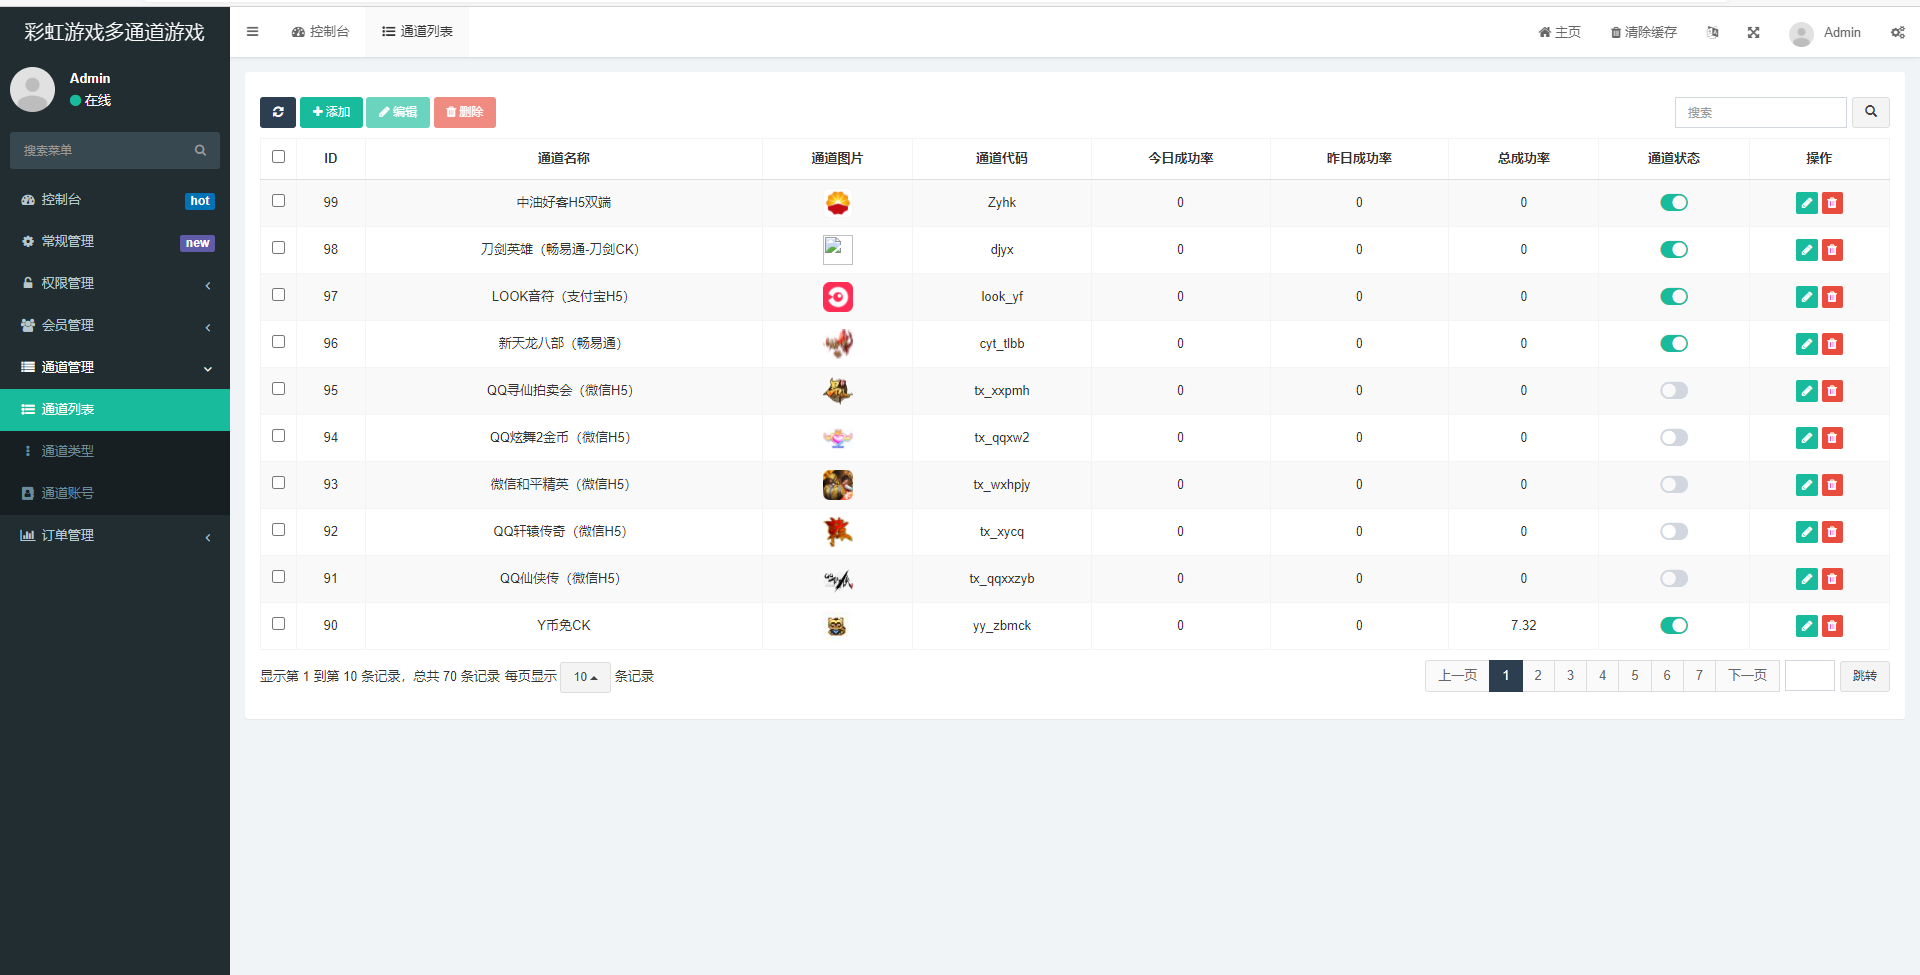
Task: Enable channel status for QQ寻仙拍卖会
Action: [1673, 391]
